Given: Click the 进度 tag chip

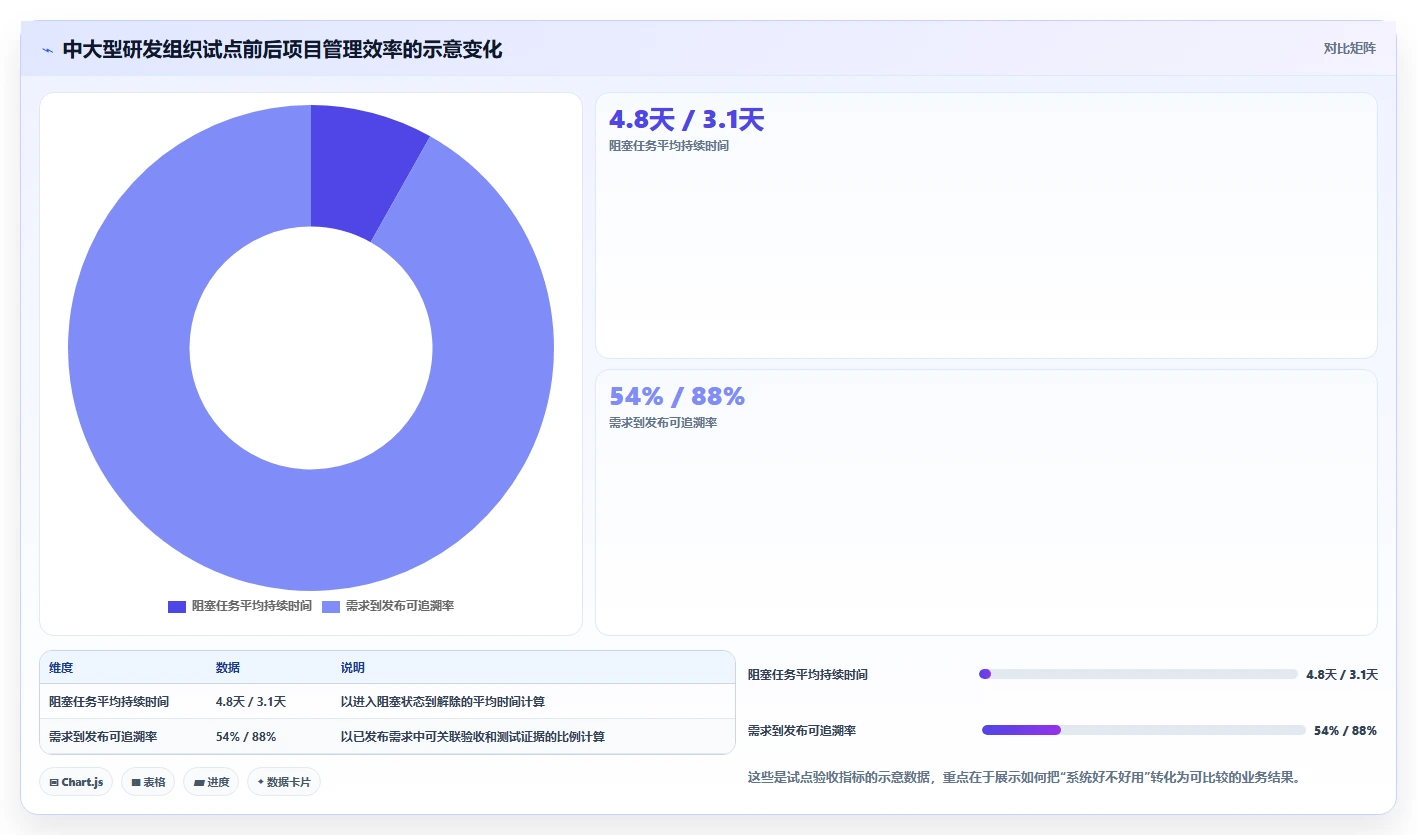Looking at the screenshot, I should click(211, 782).
